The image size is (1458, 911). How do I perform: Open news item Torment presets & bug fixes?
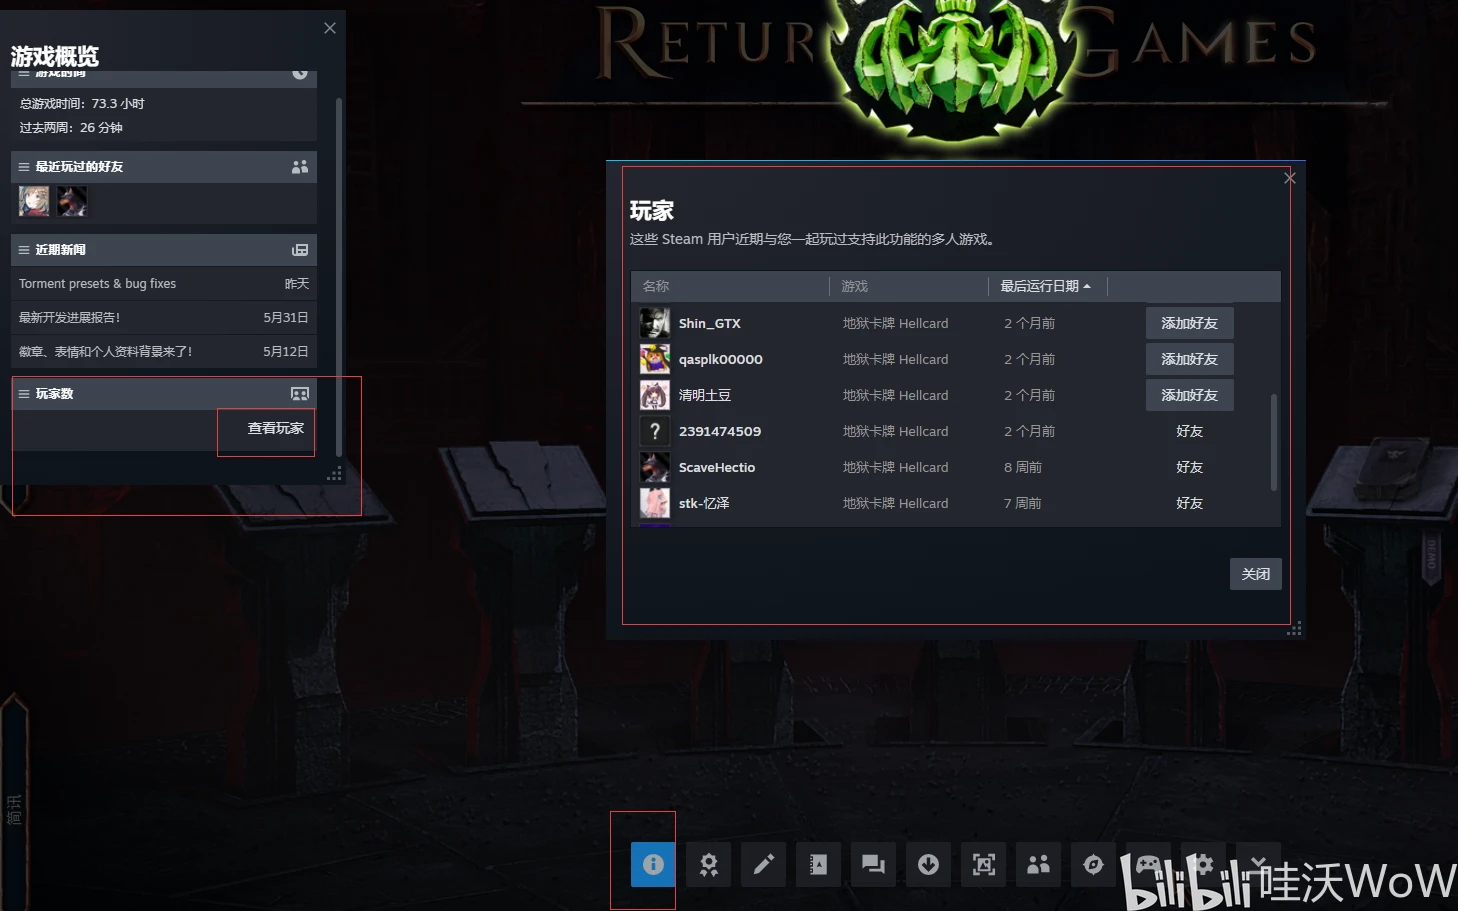click(164, 284)
